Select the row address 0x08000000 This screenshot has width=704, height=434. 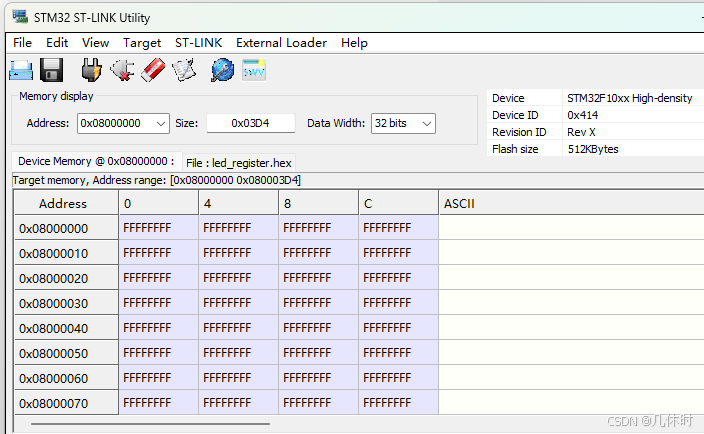(x=66, y=228)
